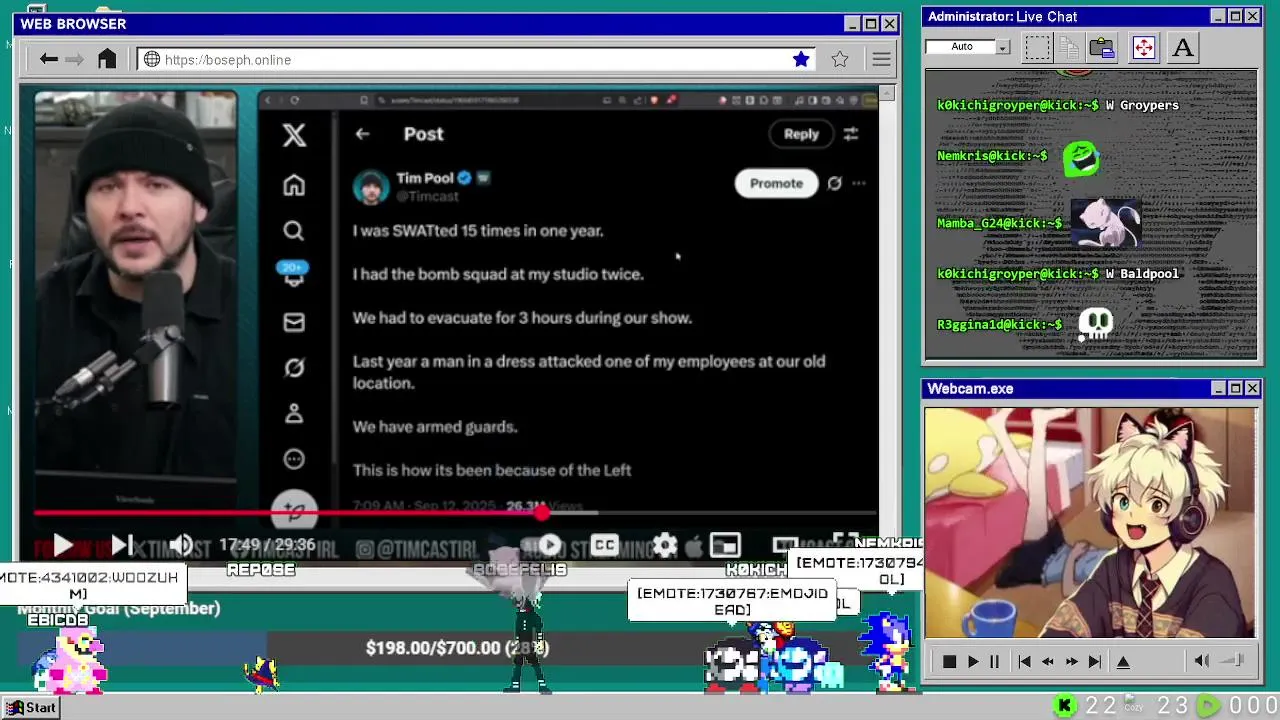The width and height of the screenshot is (1280, 720).
Task: Open the Start menu
Action: [30, 707]
